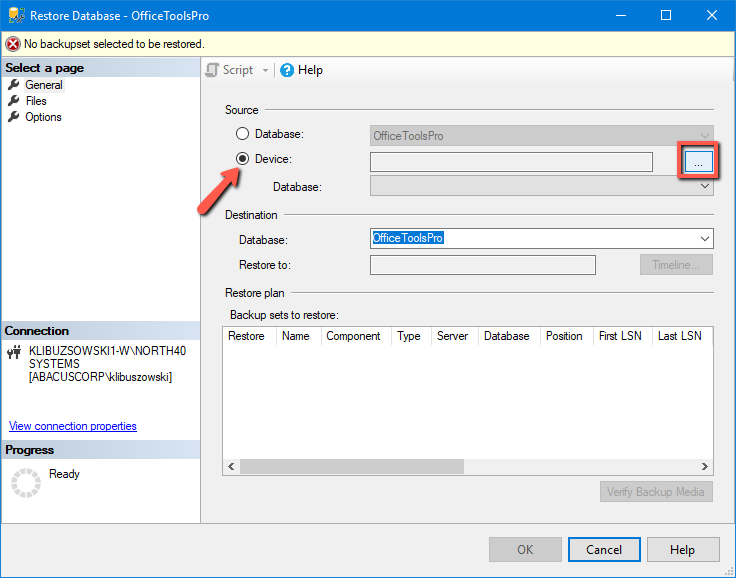Image resolution: width=736 pixels, height=578 pixels.
Task: Click the Server column header
Action: click(454, 336)
